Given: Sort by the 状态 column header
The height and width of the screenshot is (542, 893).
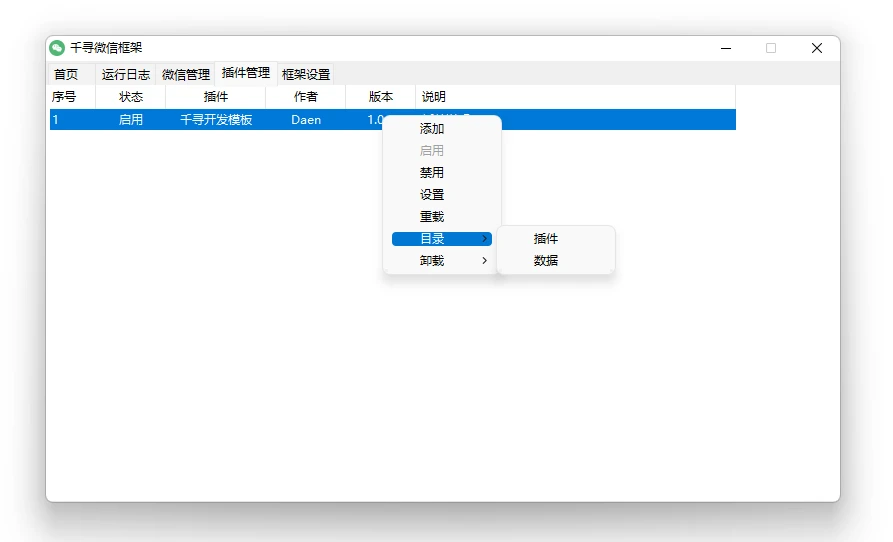Looking at the screenshot, I should 130,97.
